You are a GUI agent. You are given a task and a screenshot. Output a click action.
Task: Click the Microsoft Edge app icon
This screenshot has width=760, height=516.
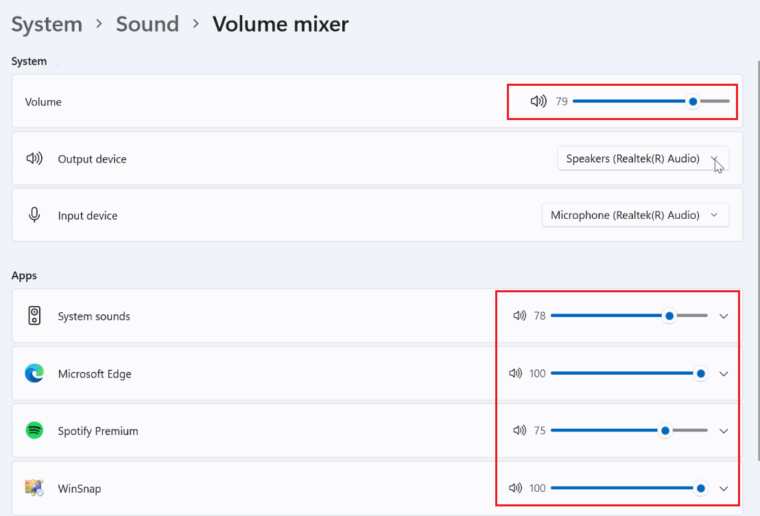point(34,373)
